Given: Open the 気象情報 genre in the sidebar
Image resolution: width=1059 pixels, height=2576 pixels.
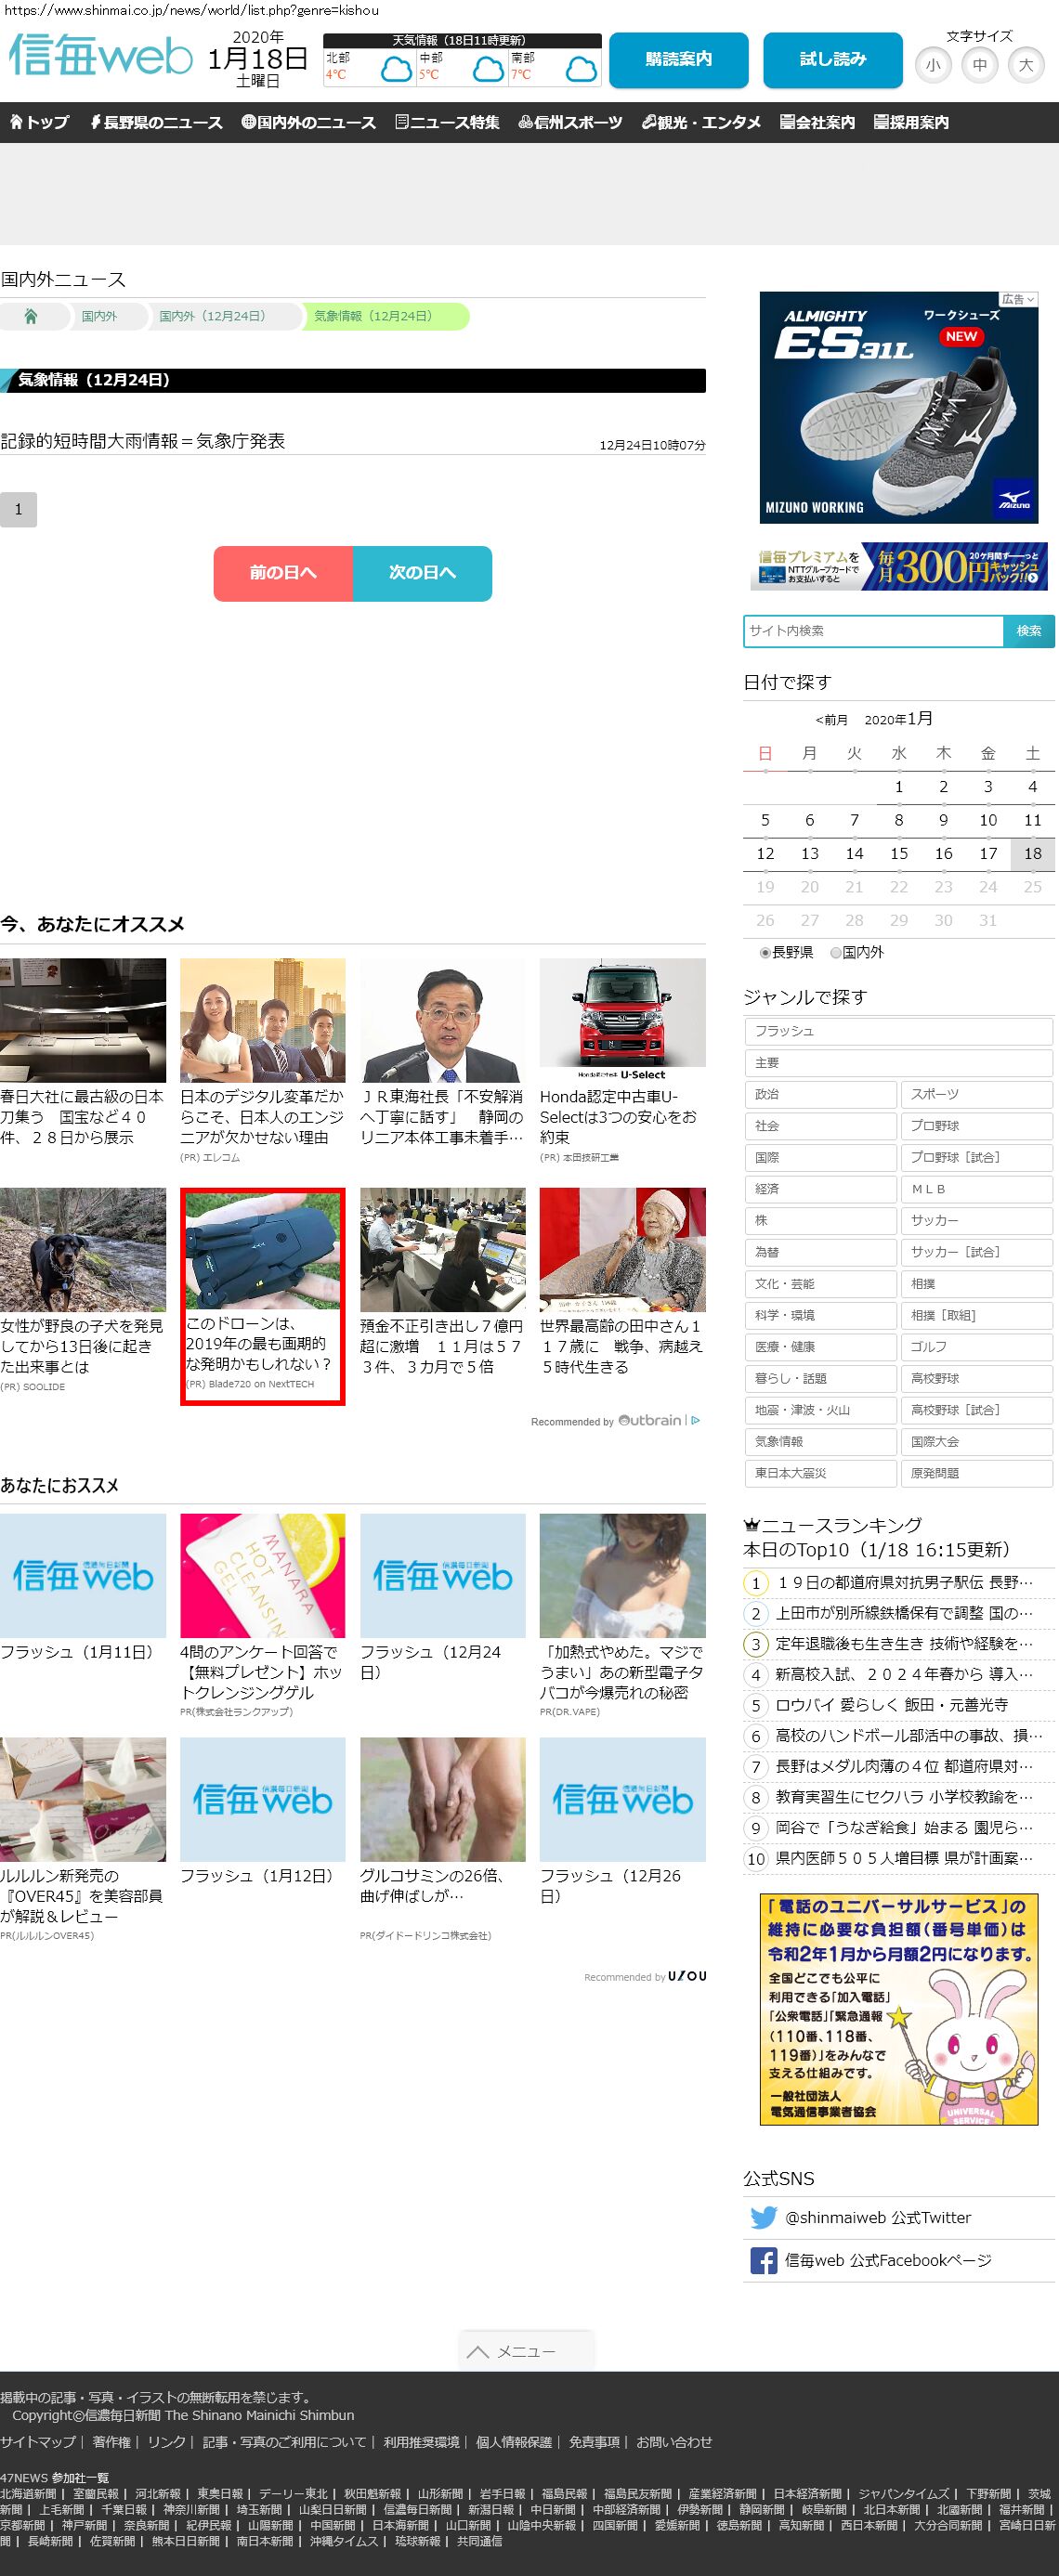Looking at the screenshot, I should pos(819,1441).
